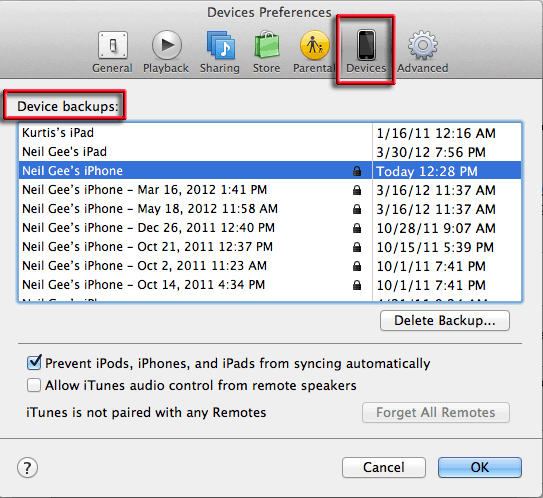Enable iTunes audio control from remote speakers
543x498 pixels.
[x=34, y=385]
